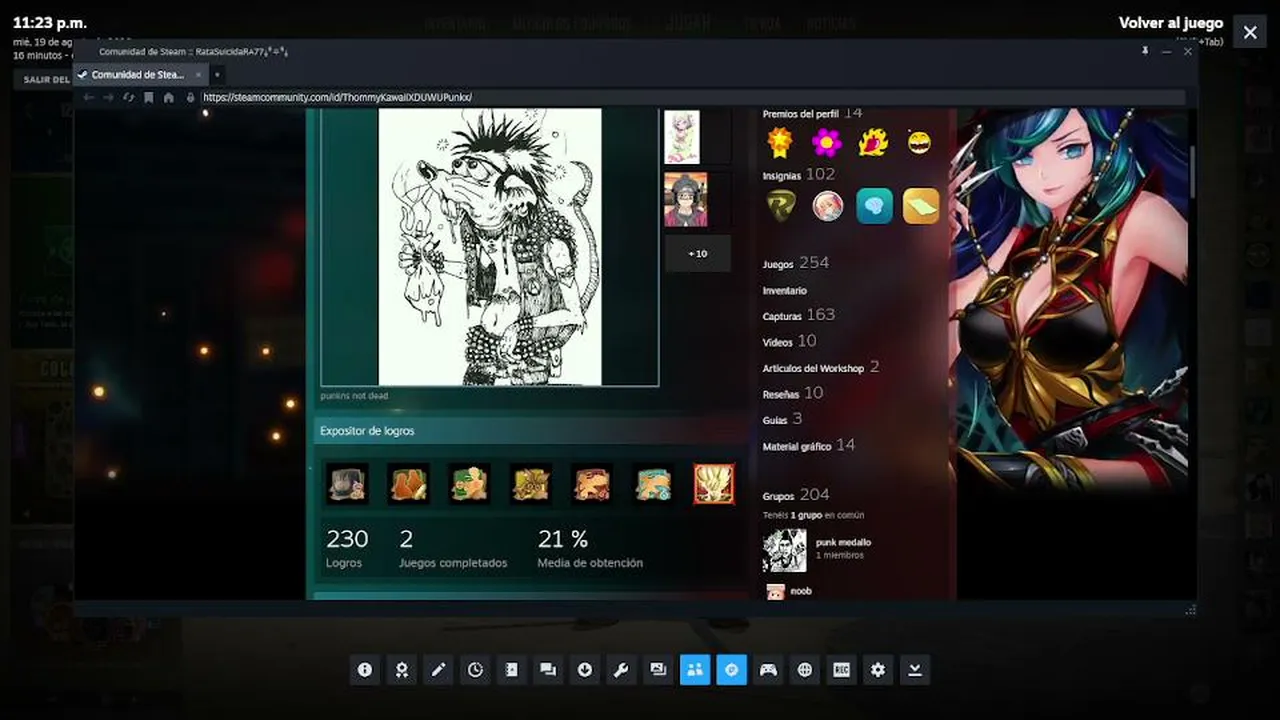Screen dimensions: 1280x720
Task: Open the achievements icon in overlay toolbar
Action: coord(401,670)
